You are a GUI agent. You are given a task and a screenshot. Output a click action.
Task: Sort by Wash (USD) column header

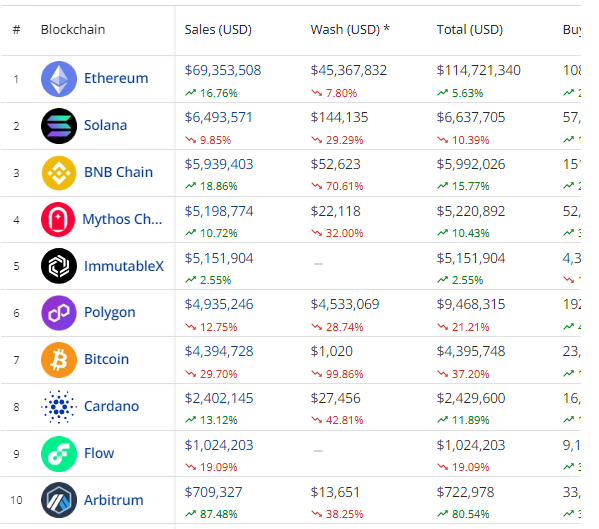pos(350,29)
